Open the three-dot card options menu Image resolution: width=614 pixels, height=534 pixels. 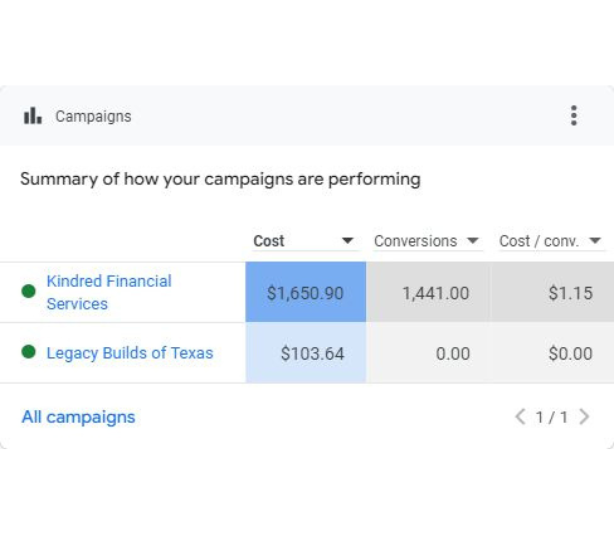[573, 116]
